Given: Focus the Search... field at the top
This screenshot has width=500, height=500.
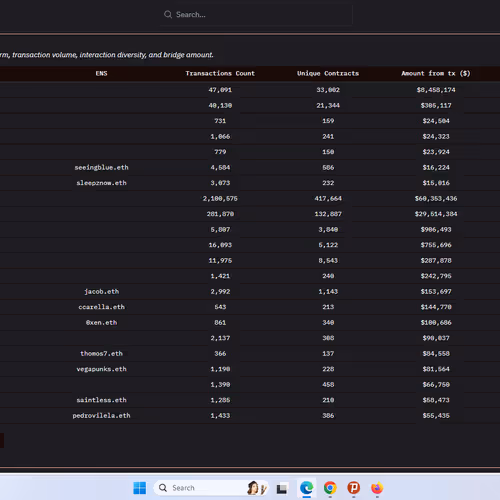Looking at the screenshot, I should point(256,15).
